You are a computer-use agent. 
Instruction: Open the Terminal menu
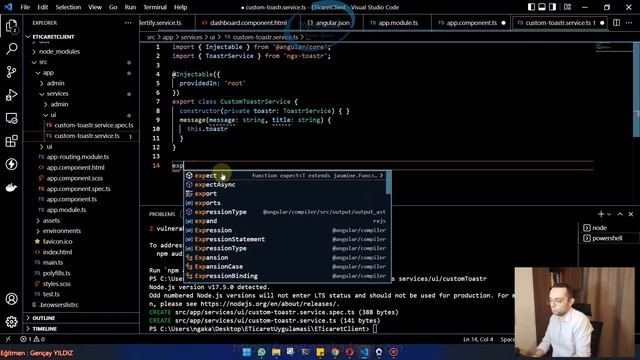click(155, 7)
